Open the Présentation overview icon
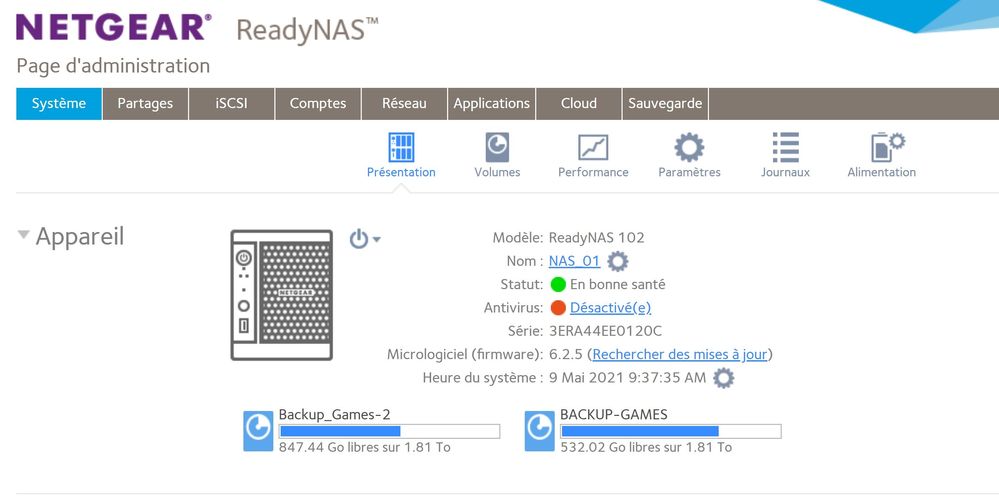This screenshot has width=999, height=502. tap(401, 148)
